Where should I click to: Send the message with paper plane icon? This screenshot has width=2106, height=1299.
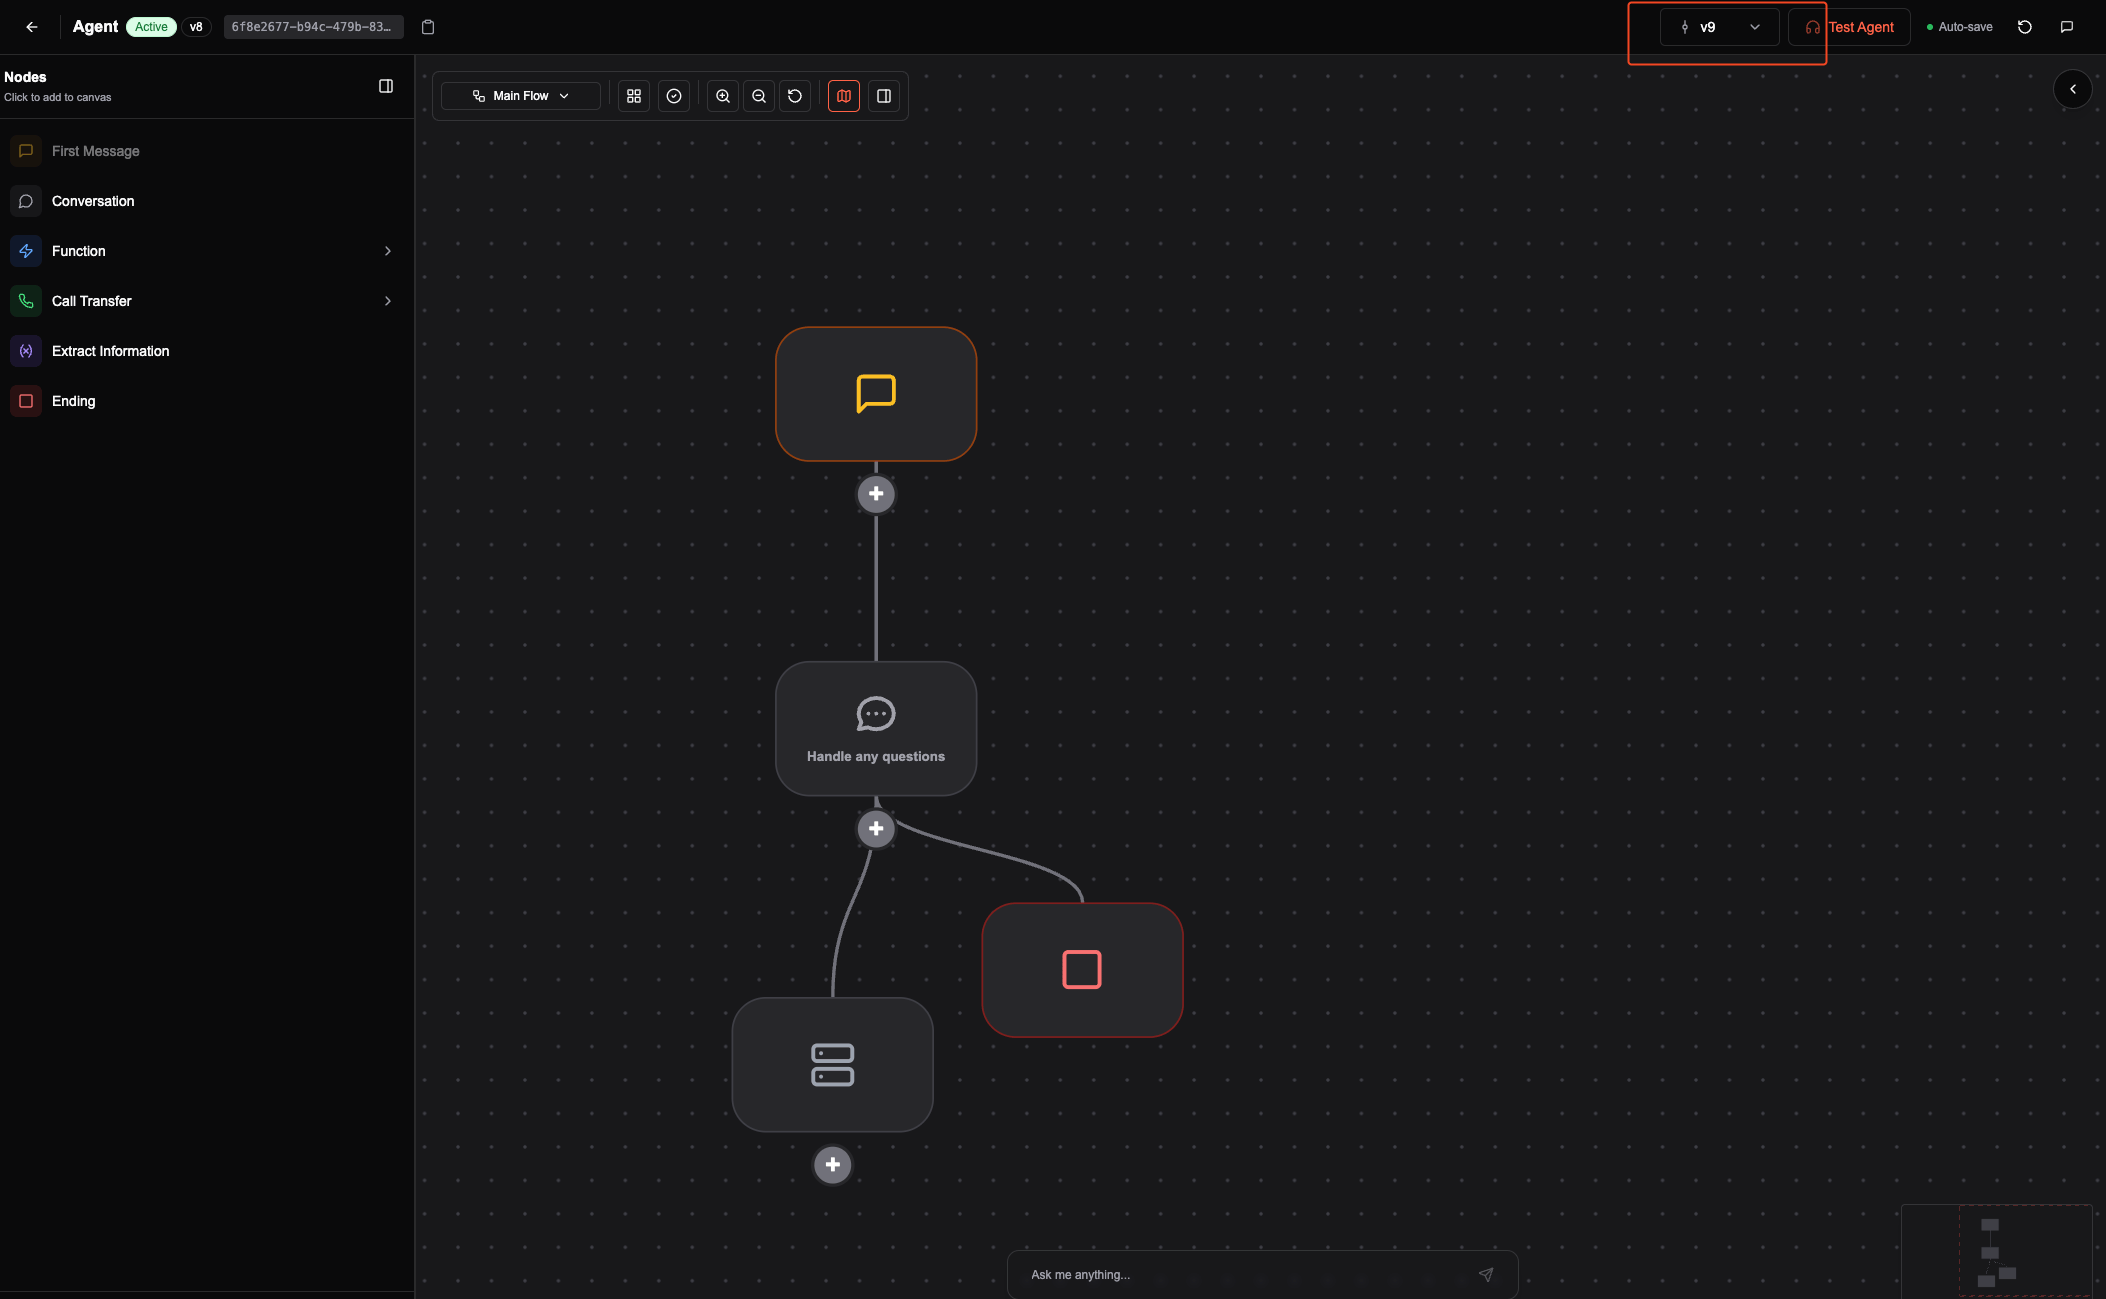(1486, 1275)
